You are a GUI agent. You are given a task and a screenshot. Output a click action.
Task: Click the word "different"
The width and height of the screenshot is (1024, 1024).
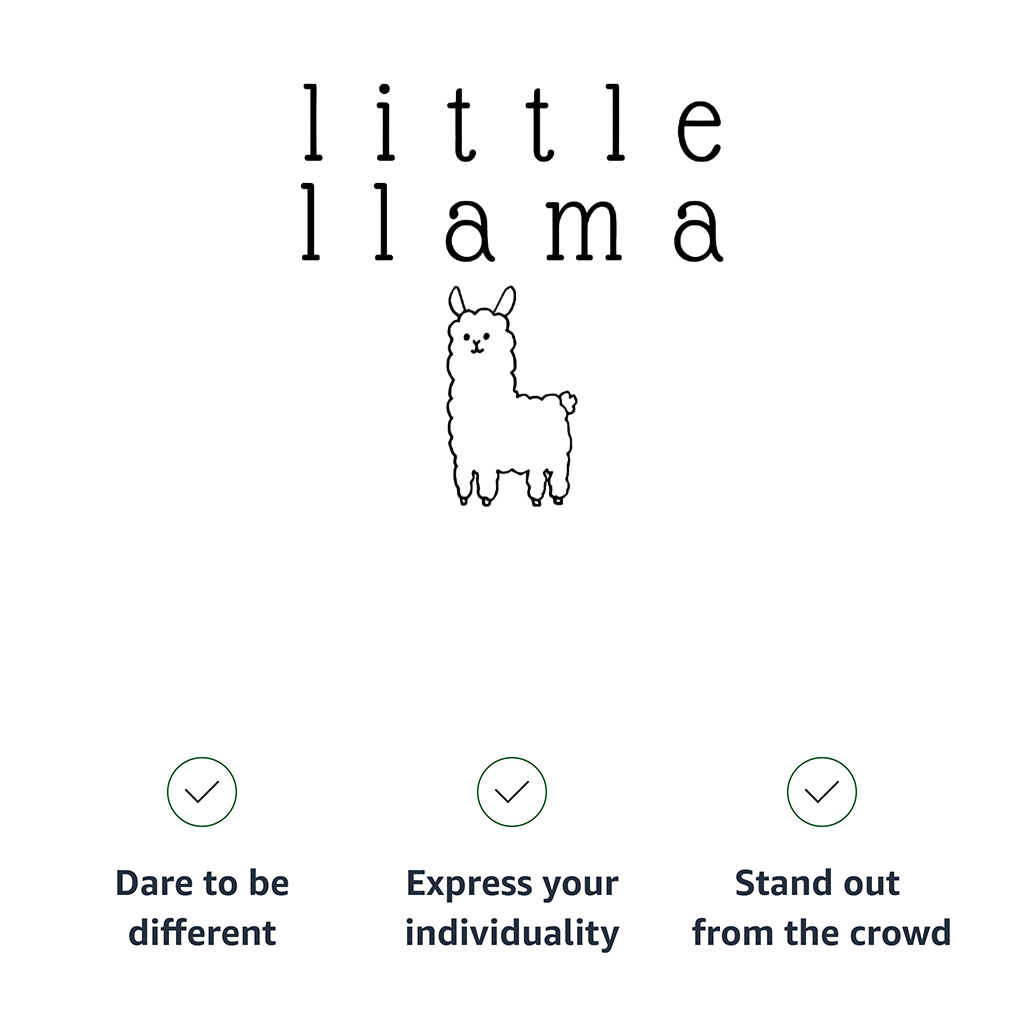pyautogui.click(x=202, y=933)
